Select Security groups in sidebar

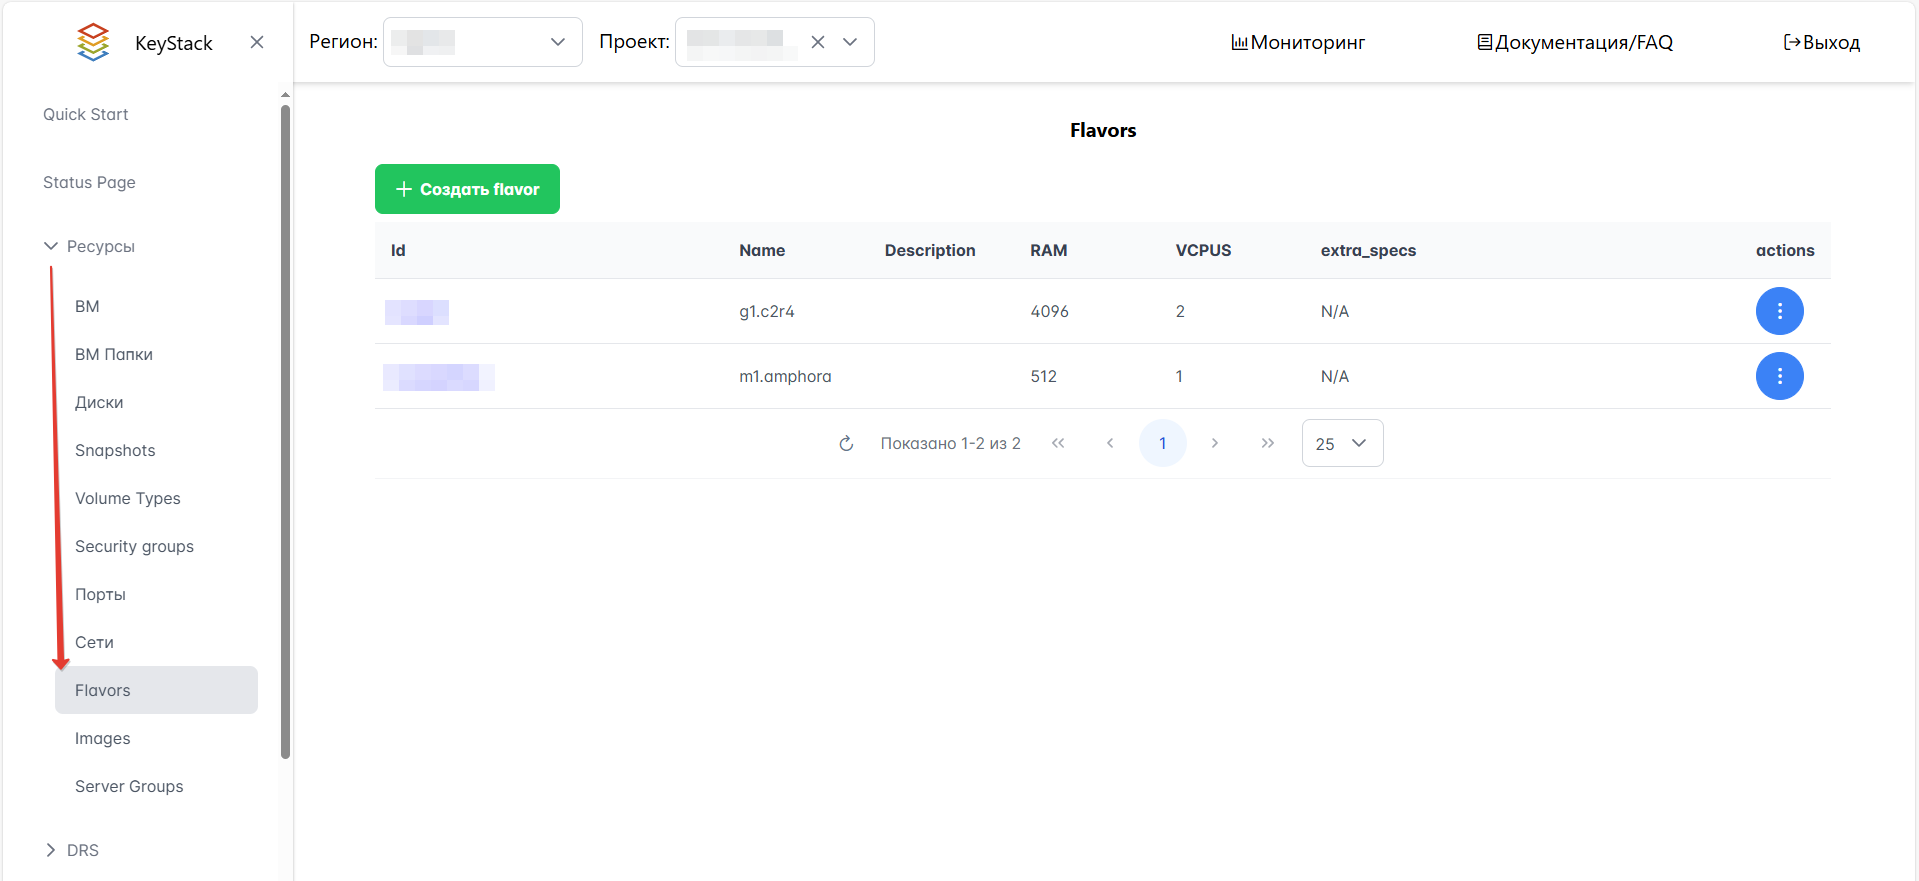pyautogui.click(x=134, y=546)
